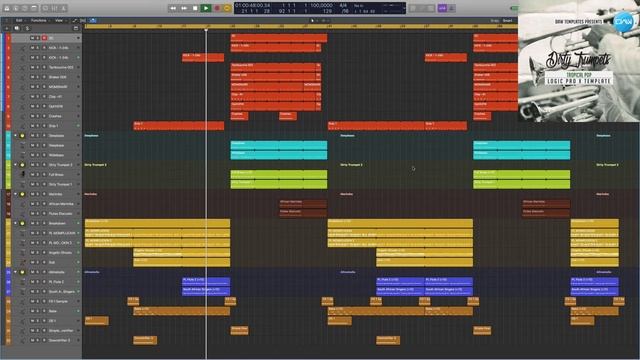
Task: Click the blue Catch playhead icon
Action: coord(93,20)
